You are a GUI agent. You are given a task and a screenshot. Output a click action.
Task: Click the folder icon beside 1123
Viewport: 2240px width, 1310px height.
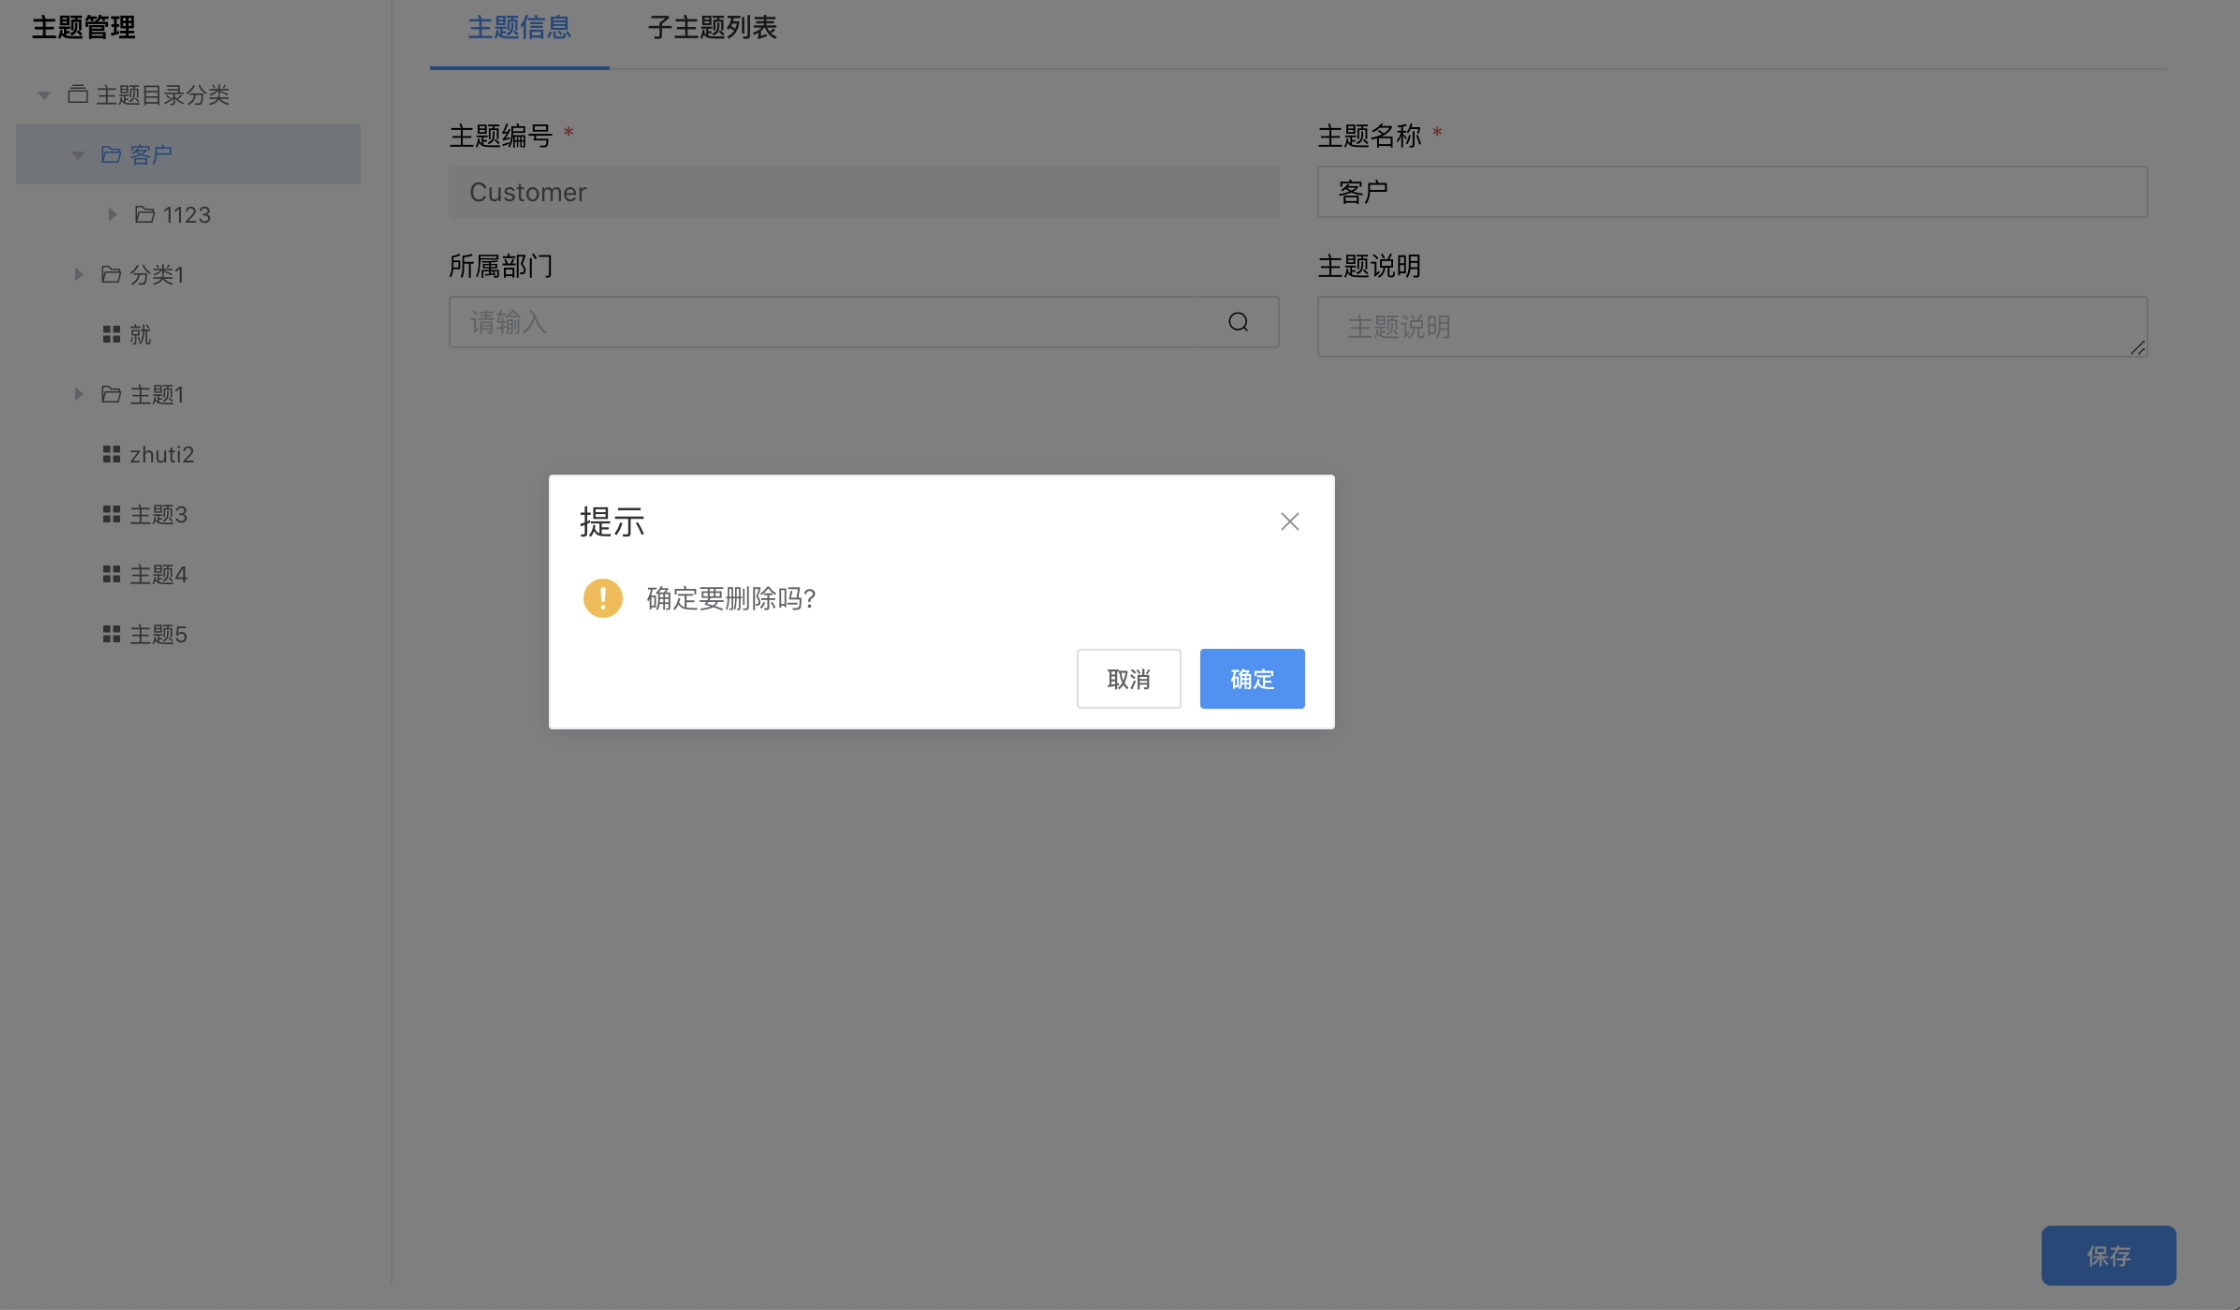click(143, 214)
